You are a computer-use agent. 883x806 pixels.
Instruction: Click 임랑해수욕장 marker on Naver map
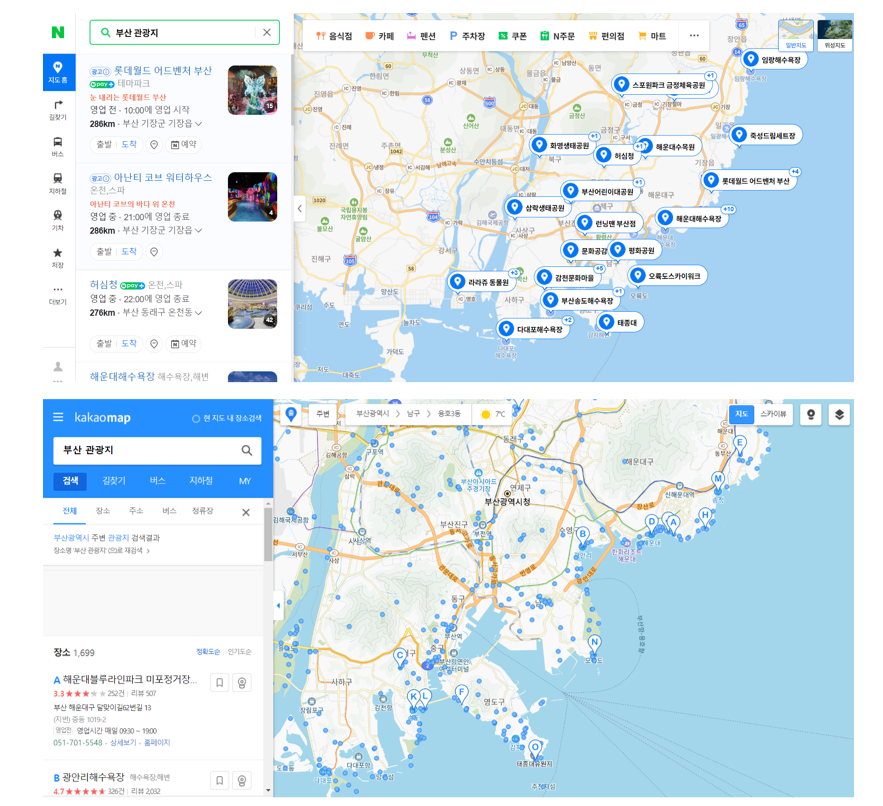[774, 59]
